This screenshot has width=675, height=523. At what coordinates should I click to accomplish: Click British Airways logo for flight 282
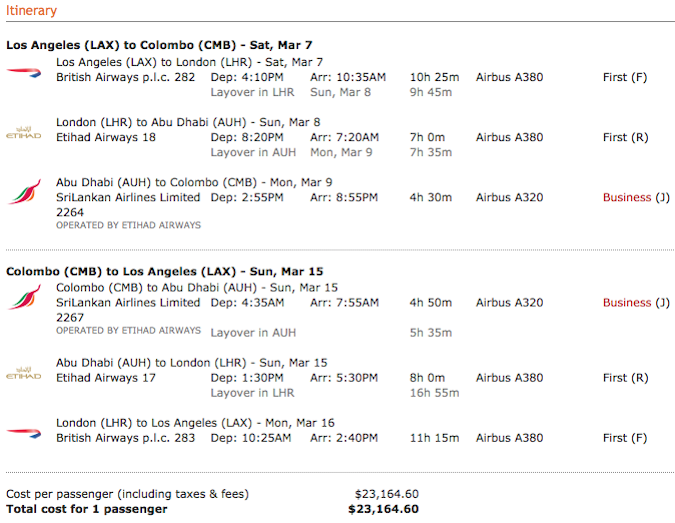click(x=22, y=71)
